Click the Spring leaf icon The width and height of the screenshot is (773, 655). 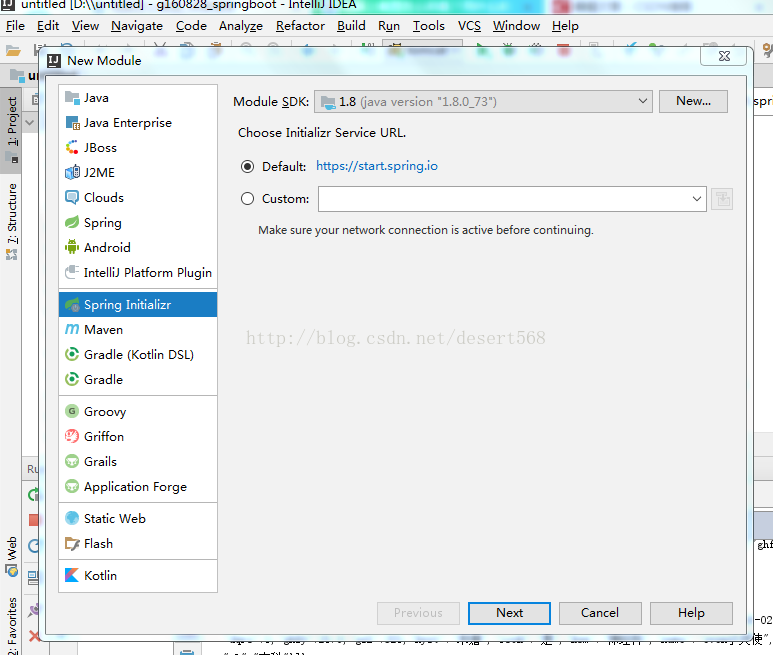[72, 222]
